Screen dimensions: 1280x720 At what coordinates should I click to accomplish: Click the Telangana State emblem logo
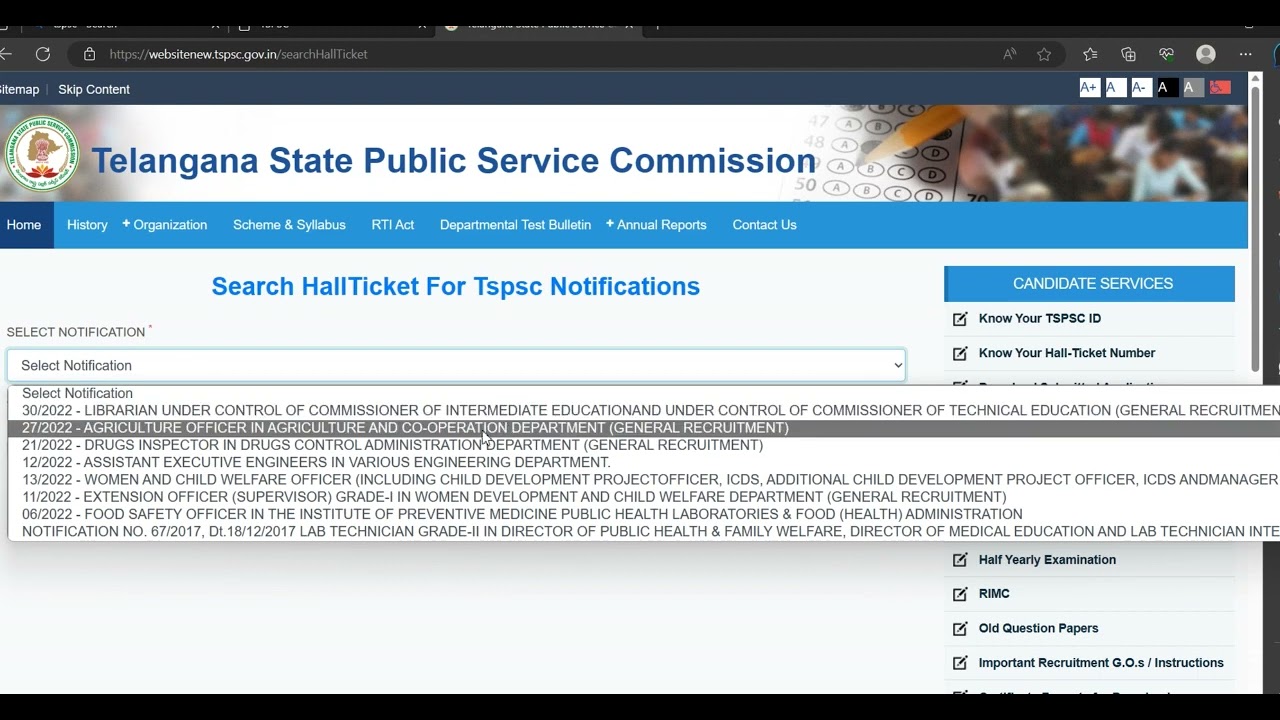tap(41, 153)
